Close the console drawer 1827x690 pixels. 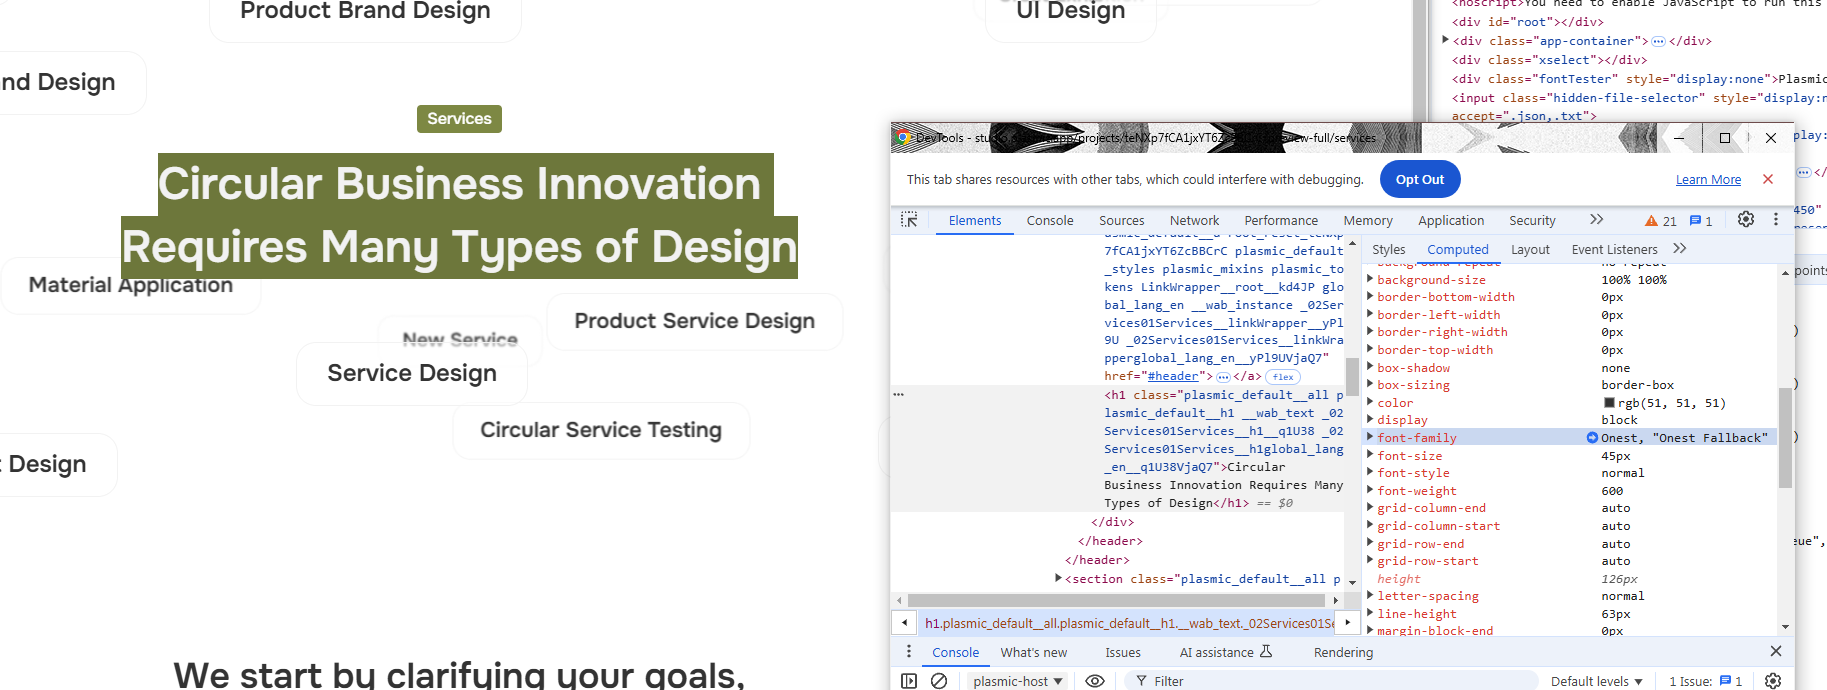(1776, 652)
